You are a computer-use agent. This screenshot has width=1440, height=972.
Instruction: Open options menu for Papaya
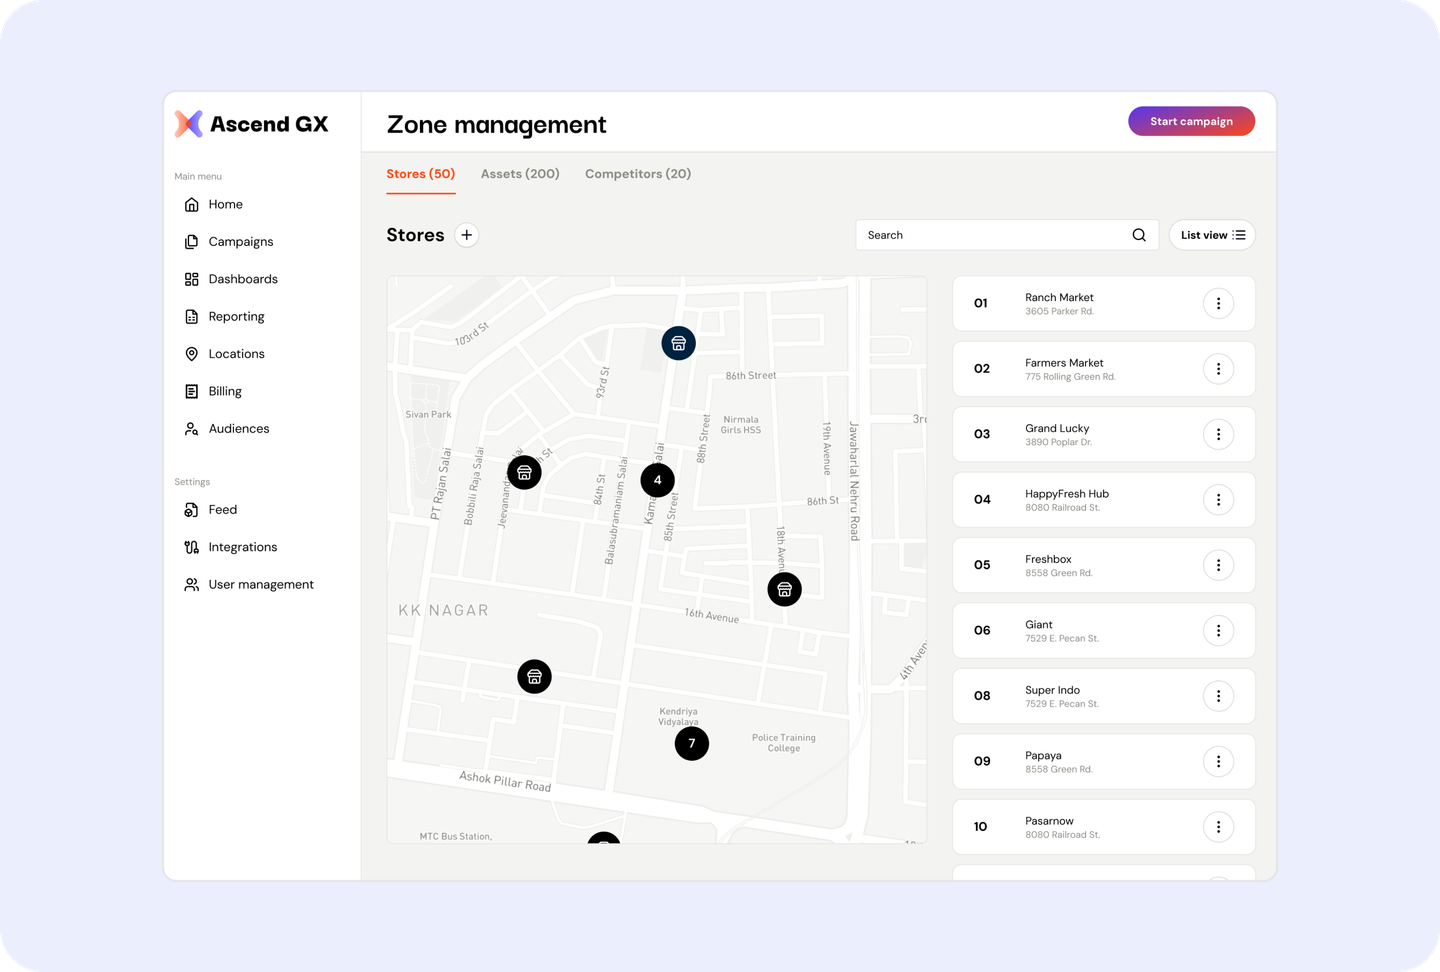point(1218,762)
